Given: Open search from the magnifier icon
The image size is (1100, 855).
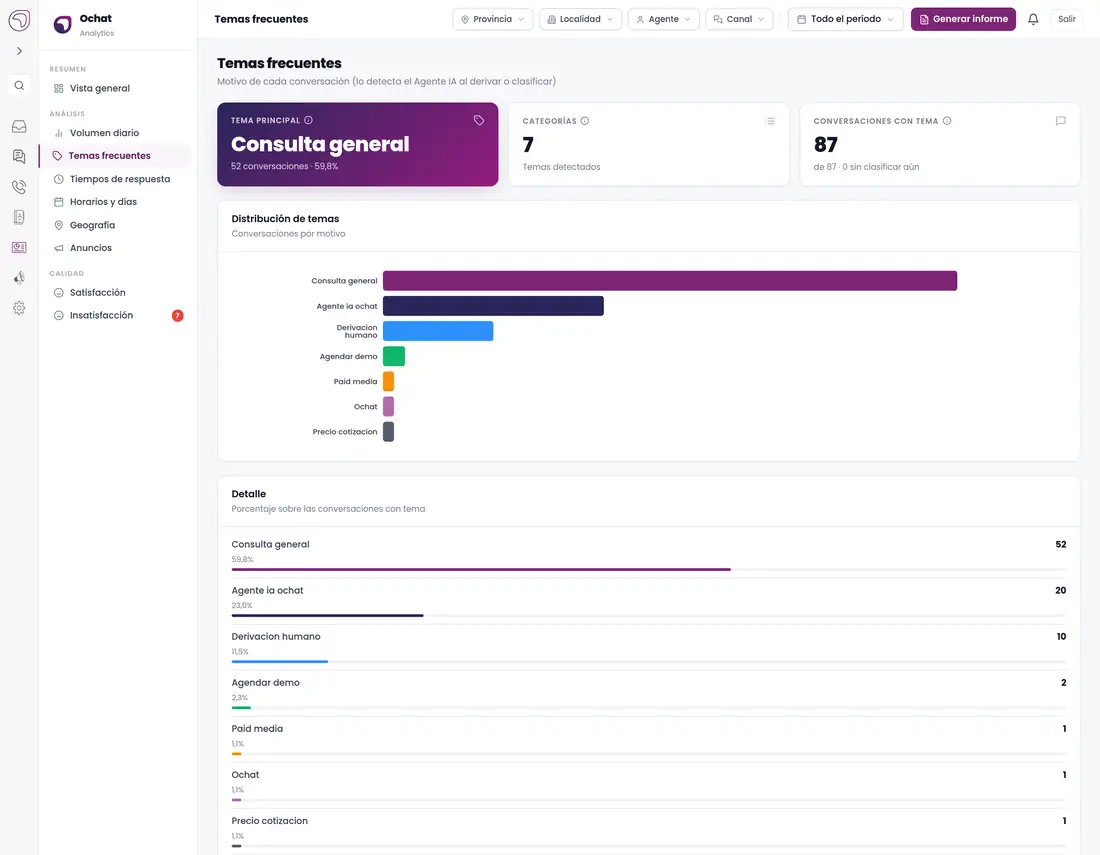Looking at the screenshot, I should click(x=19, y=86).
